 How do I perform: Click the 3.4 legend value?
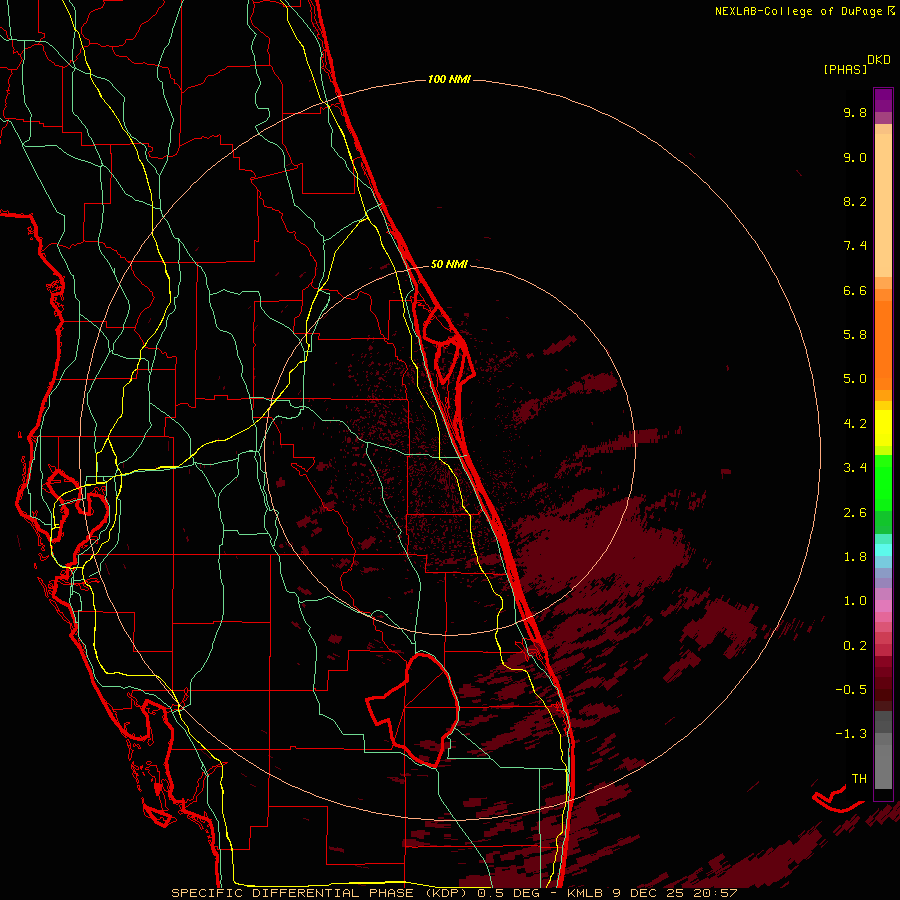[855, 468]
